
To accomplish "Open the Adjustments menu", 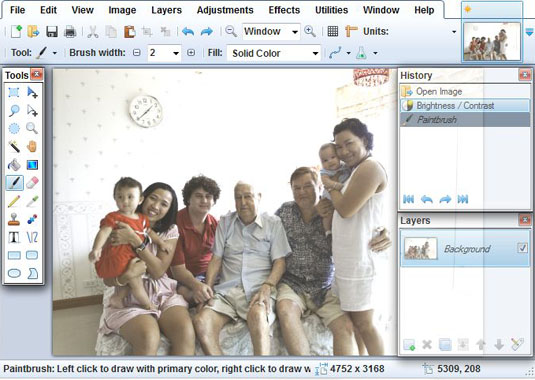I will pos(225,10).
